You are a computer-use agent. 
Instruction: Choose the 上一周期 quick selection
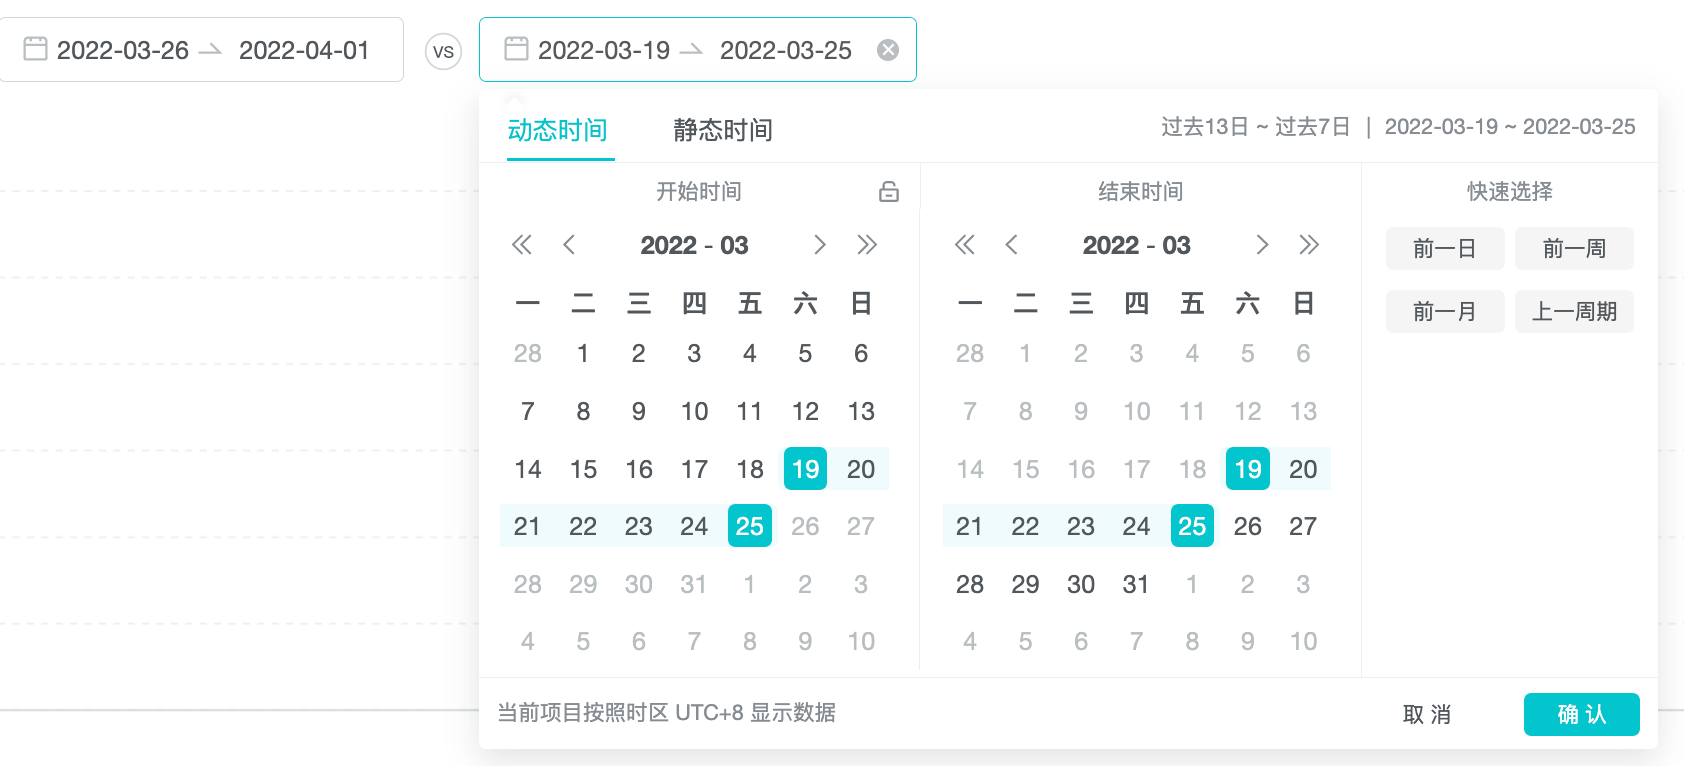[x=1573, y=312]
